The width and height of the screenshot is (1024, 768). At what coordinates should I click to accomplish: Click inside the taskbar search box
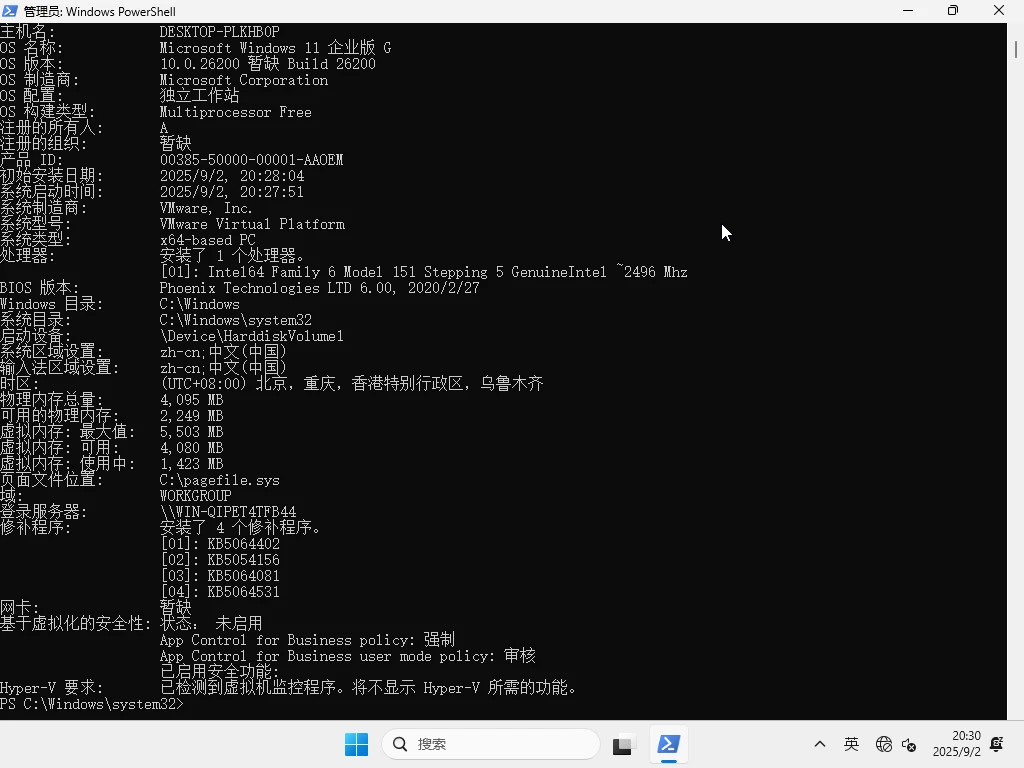[490, 744]
